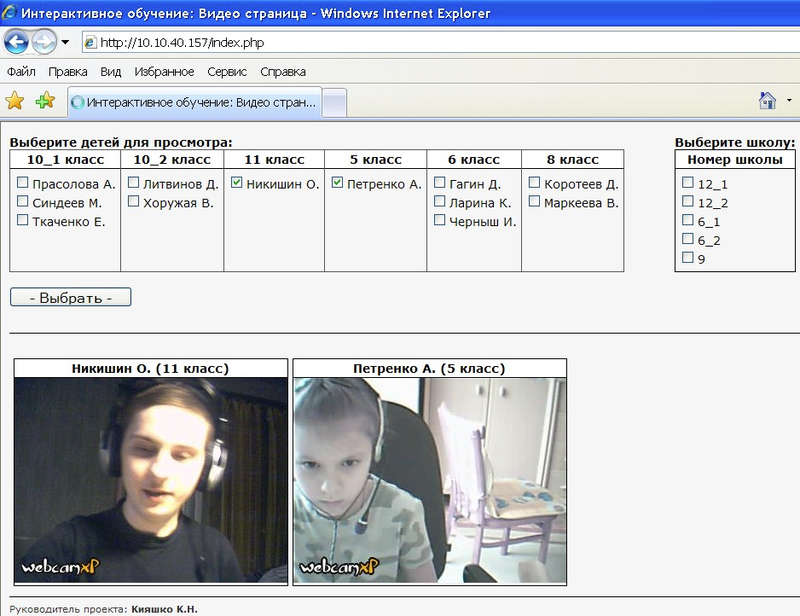This screenshot has height=616, width=800.
Task: Check the Черныш И. checkbox
Action: 439,220
